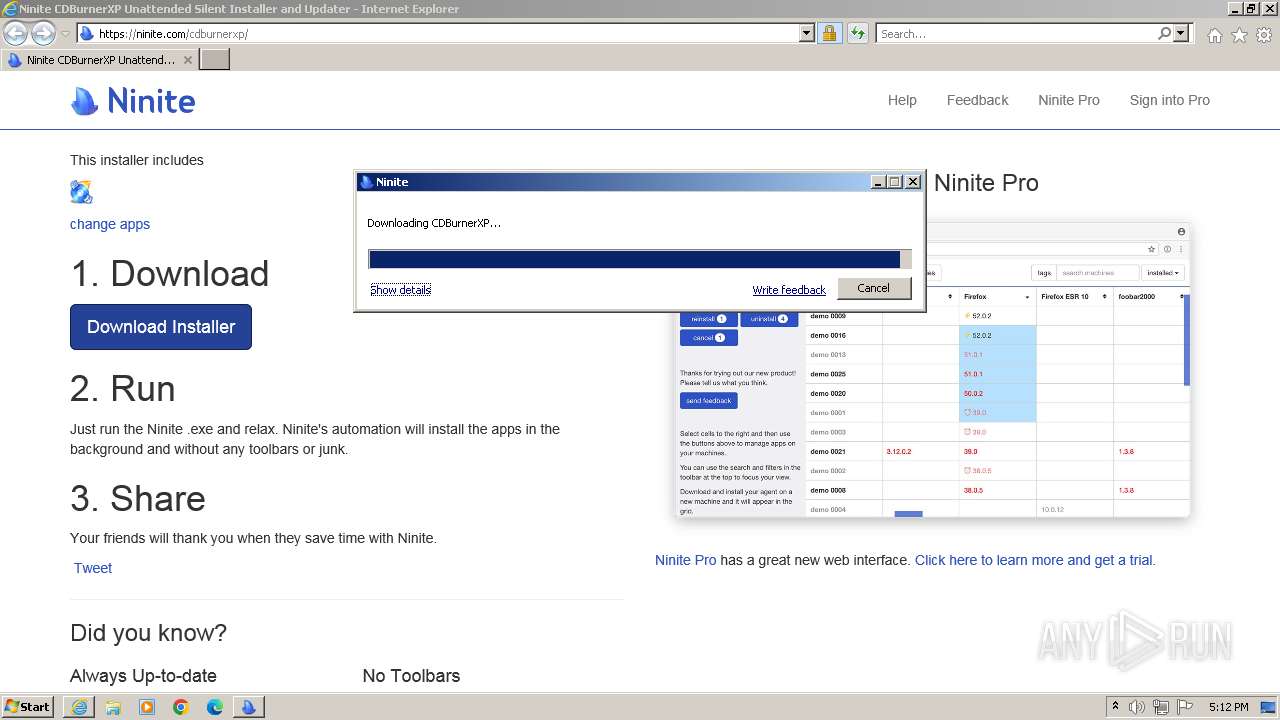
Task: Open Favorites star icon
Action: pos(1239,35)
